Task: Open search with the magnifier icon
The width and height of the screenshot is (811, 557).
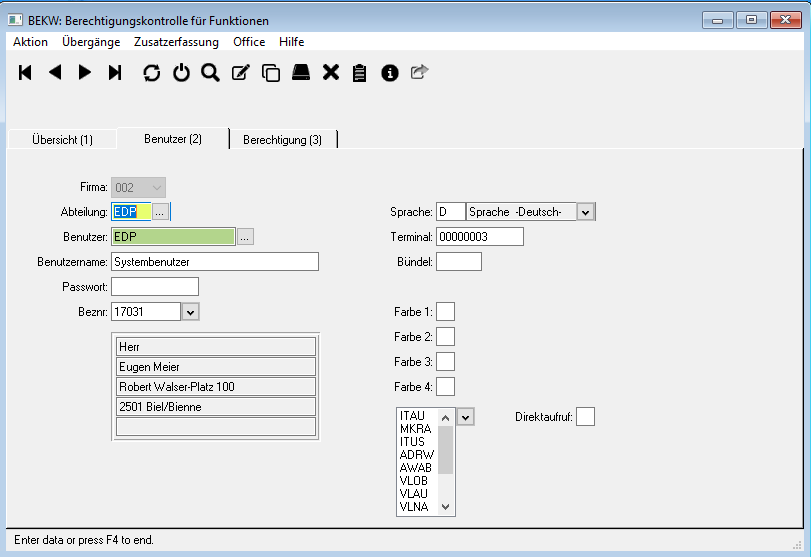Action: pyautogui.click(x=210, y=72)
